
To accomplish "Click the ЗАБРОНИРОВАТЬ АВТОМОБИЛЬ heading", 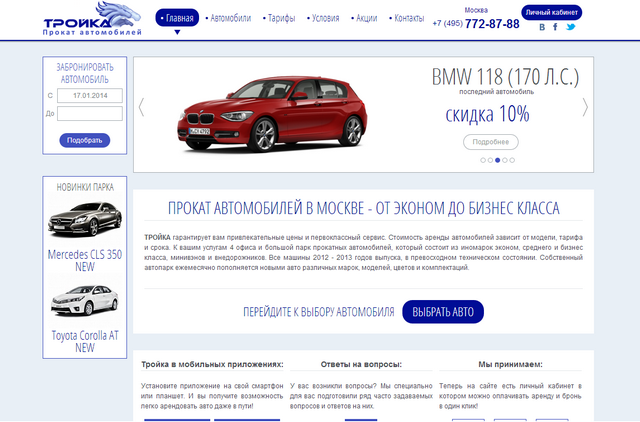I will 84,73.
